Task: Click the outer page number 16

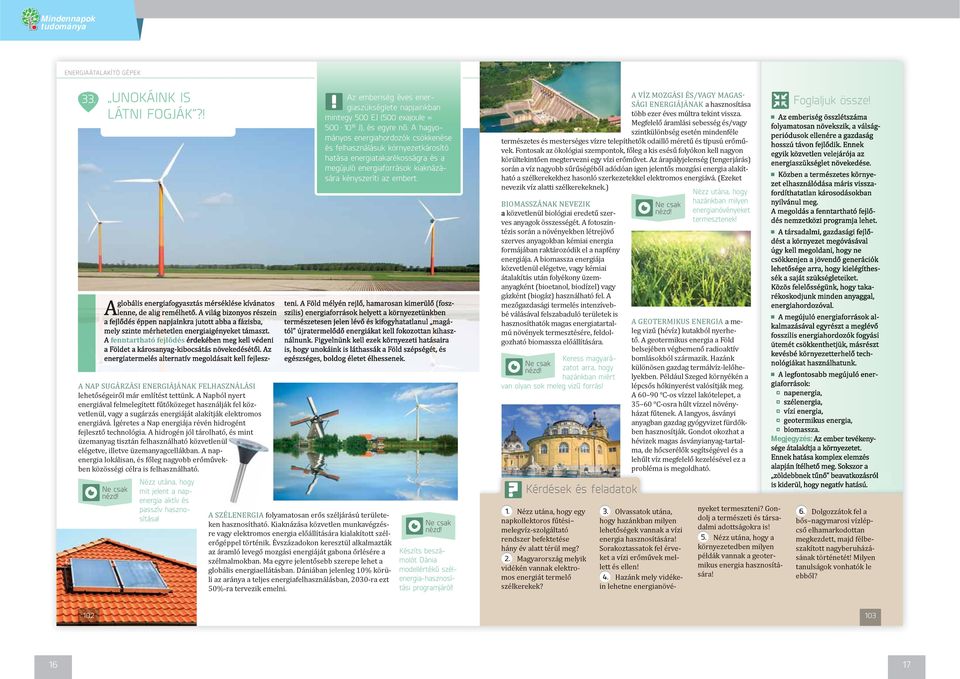Action: [x=53, y=665]
